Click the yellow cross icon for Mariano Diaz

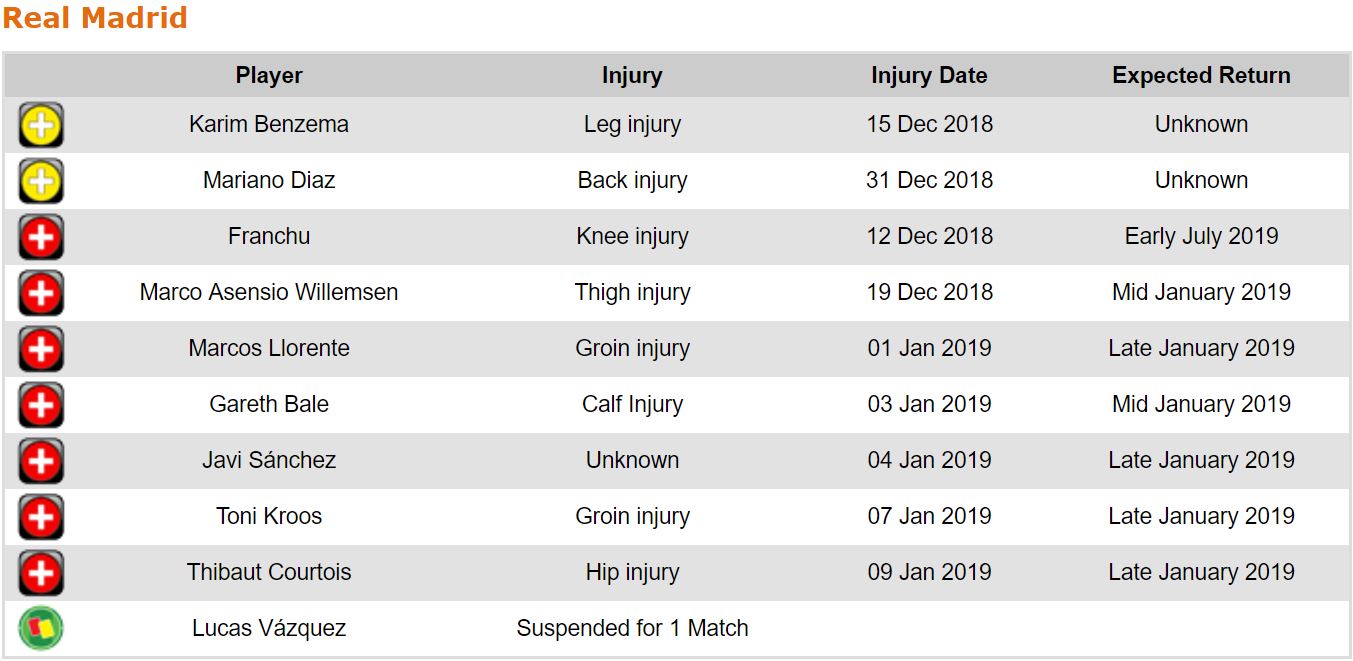(41, 182)
